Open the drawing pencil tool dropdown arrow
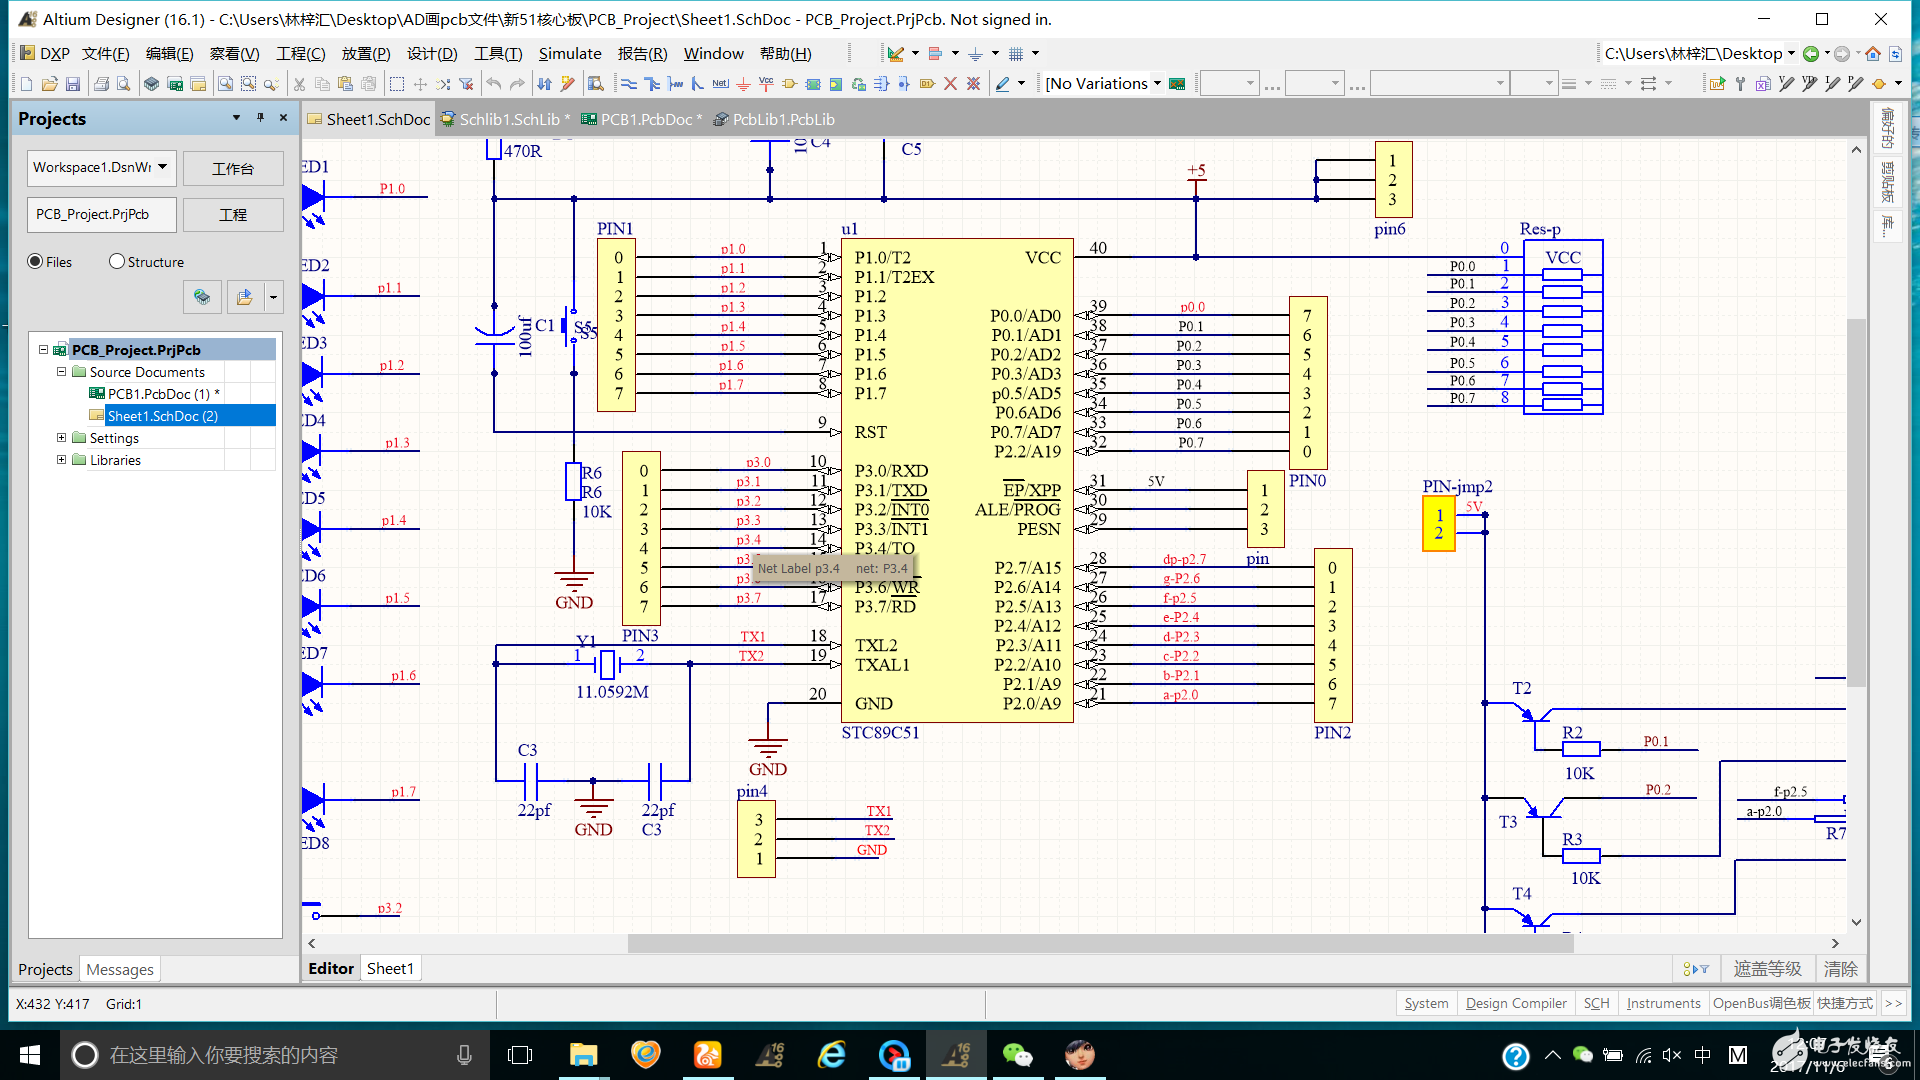The image size is (1920, 1080). 1021,84
